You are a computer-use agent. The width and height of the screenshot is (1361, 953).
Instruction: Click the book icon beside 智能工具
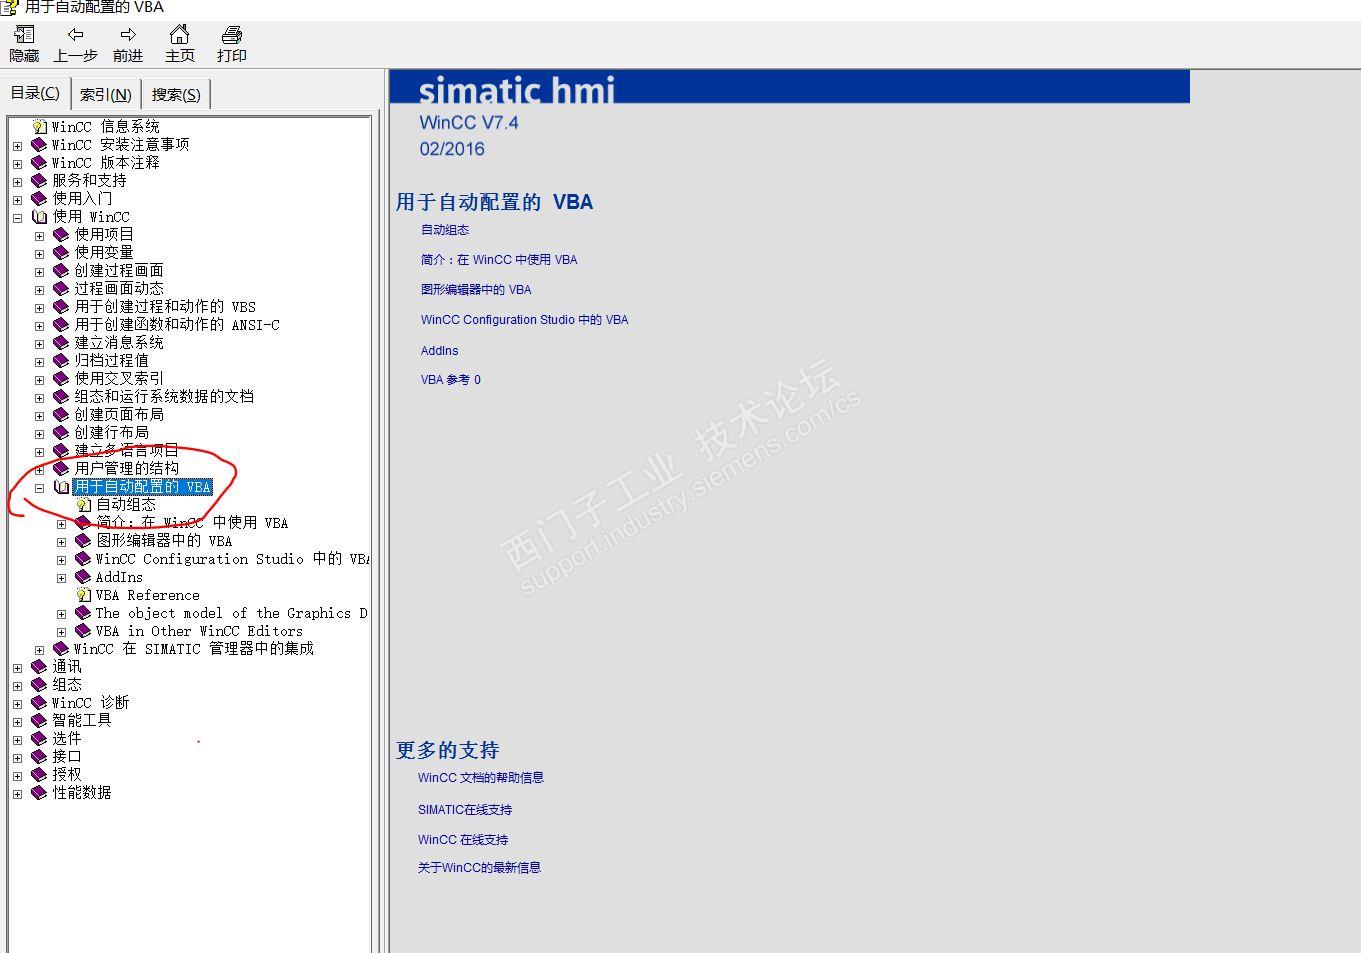click(39, 721)
